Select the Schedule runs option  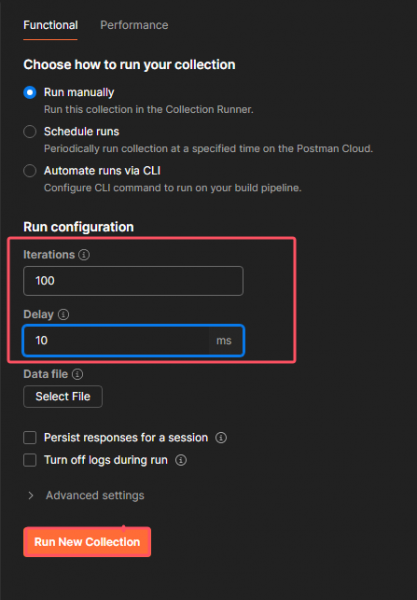tap(30, 132)
